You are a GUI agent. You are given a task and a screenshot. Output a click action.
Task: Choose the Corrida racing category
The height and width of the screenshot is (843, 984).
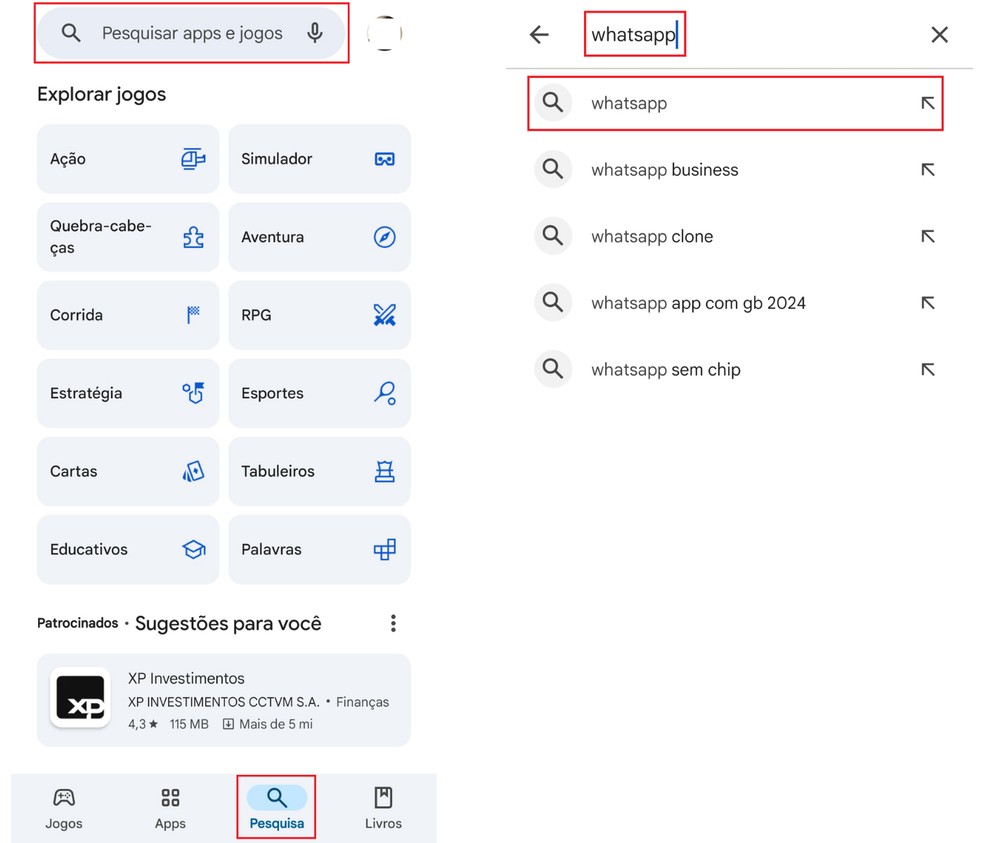[x=128, y=315]
